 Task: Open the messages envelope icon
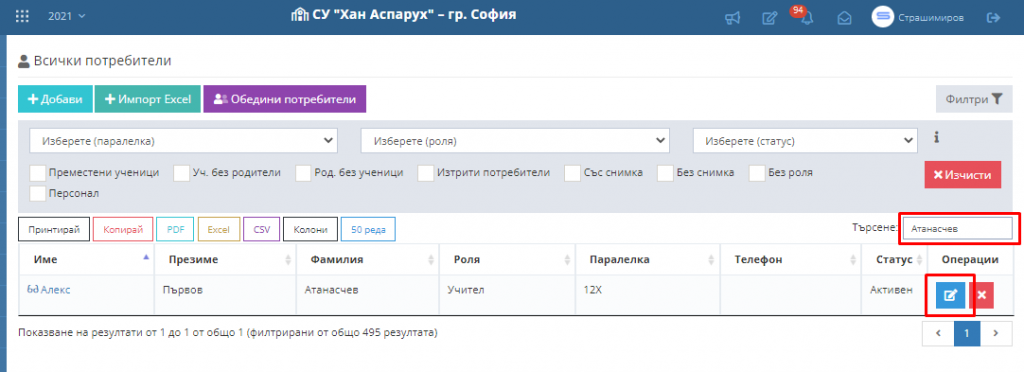coord(844,18)
